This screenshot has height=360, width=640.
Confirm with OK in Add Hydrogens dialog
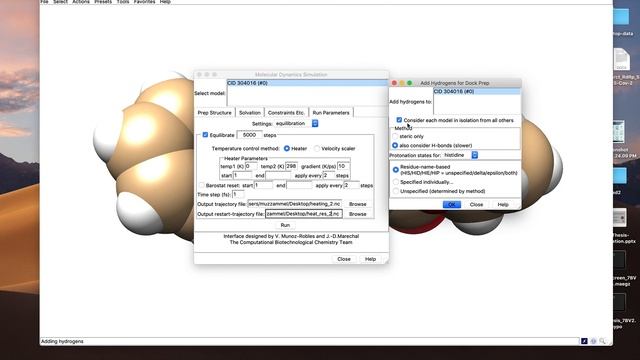(x=451, y=204)
